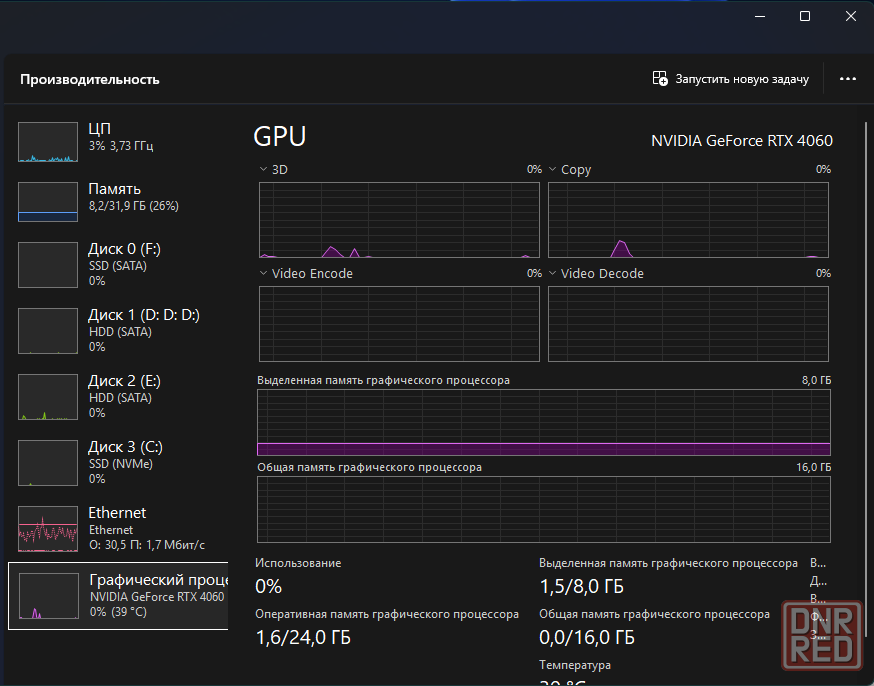The width and height of the screenshot is (874, 686).
Task: Click the shared GPU memory graph
Action: tap(544, 510)
